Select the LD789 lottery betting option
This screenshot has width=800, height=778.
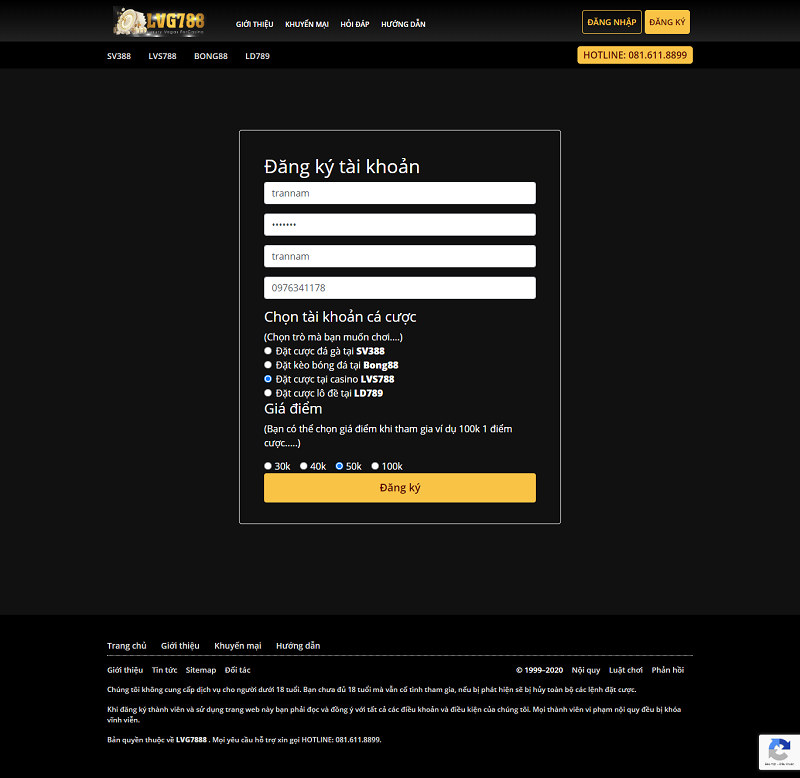(268, 393)
